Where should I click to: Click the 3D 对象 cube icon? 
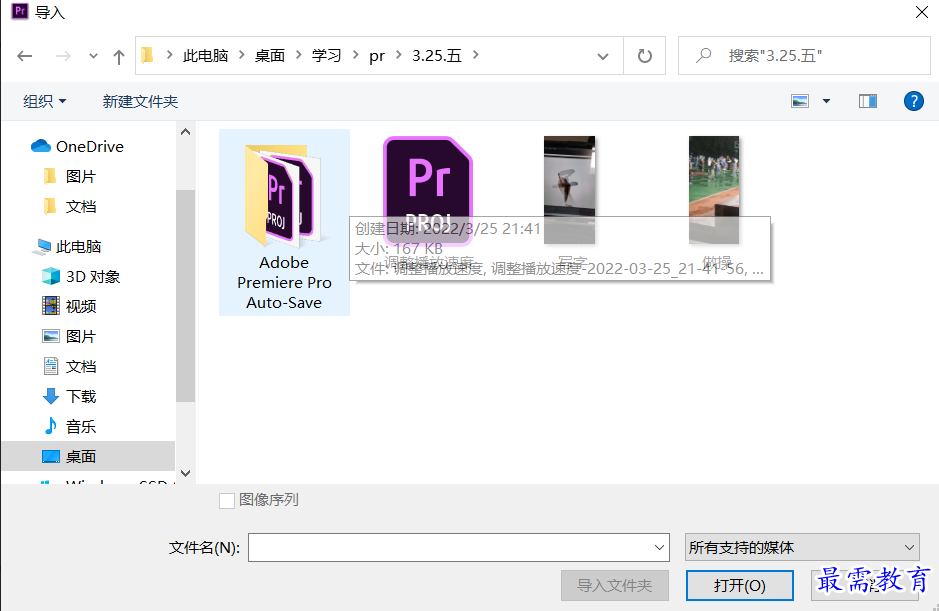click(x=51, y=276)
